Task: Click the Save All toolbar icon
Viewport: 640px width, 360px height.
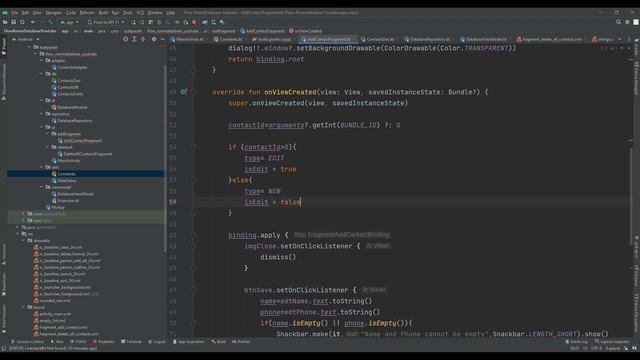Action: [13, 22]
